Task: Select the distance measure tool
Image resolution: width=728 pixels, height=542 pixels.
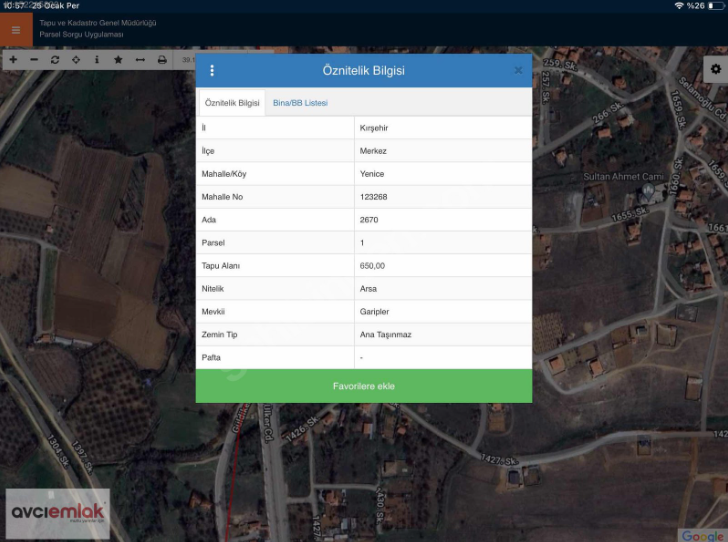Action: point(140,60)
